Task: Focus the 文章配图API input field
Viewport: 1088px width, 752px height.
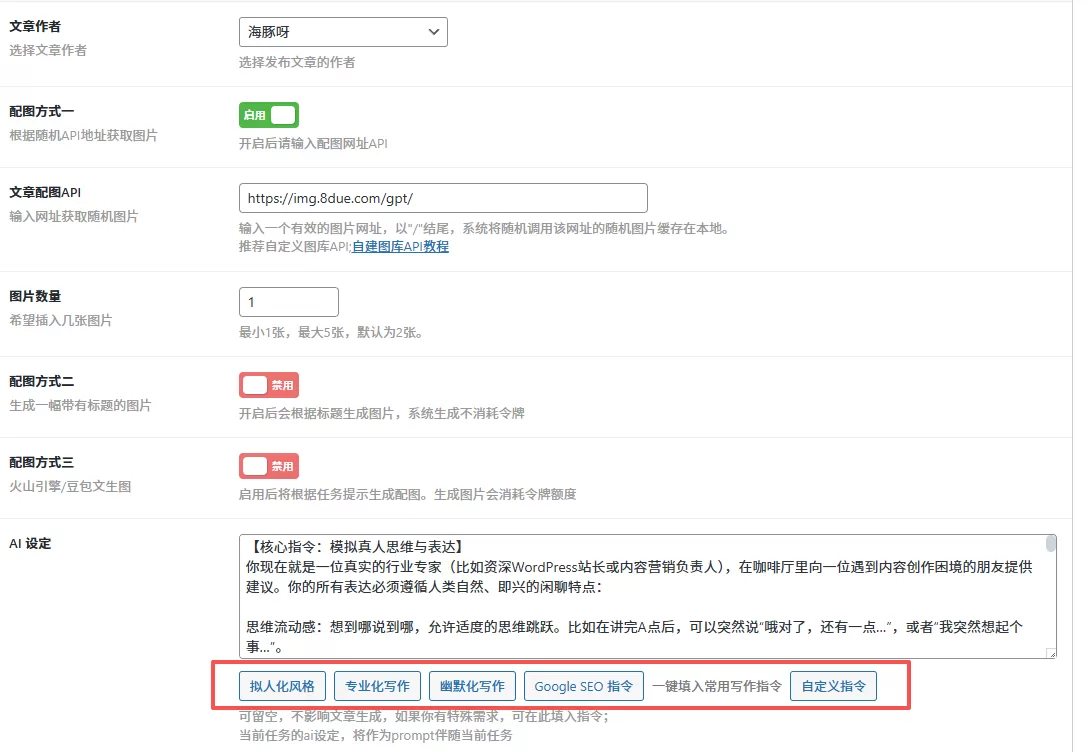Action: pos(442,197)
